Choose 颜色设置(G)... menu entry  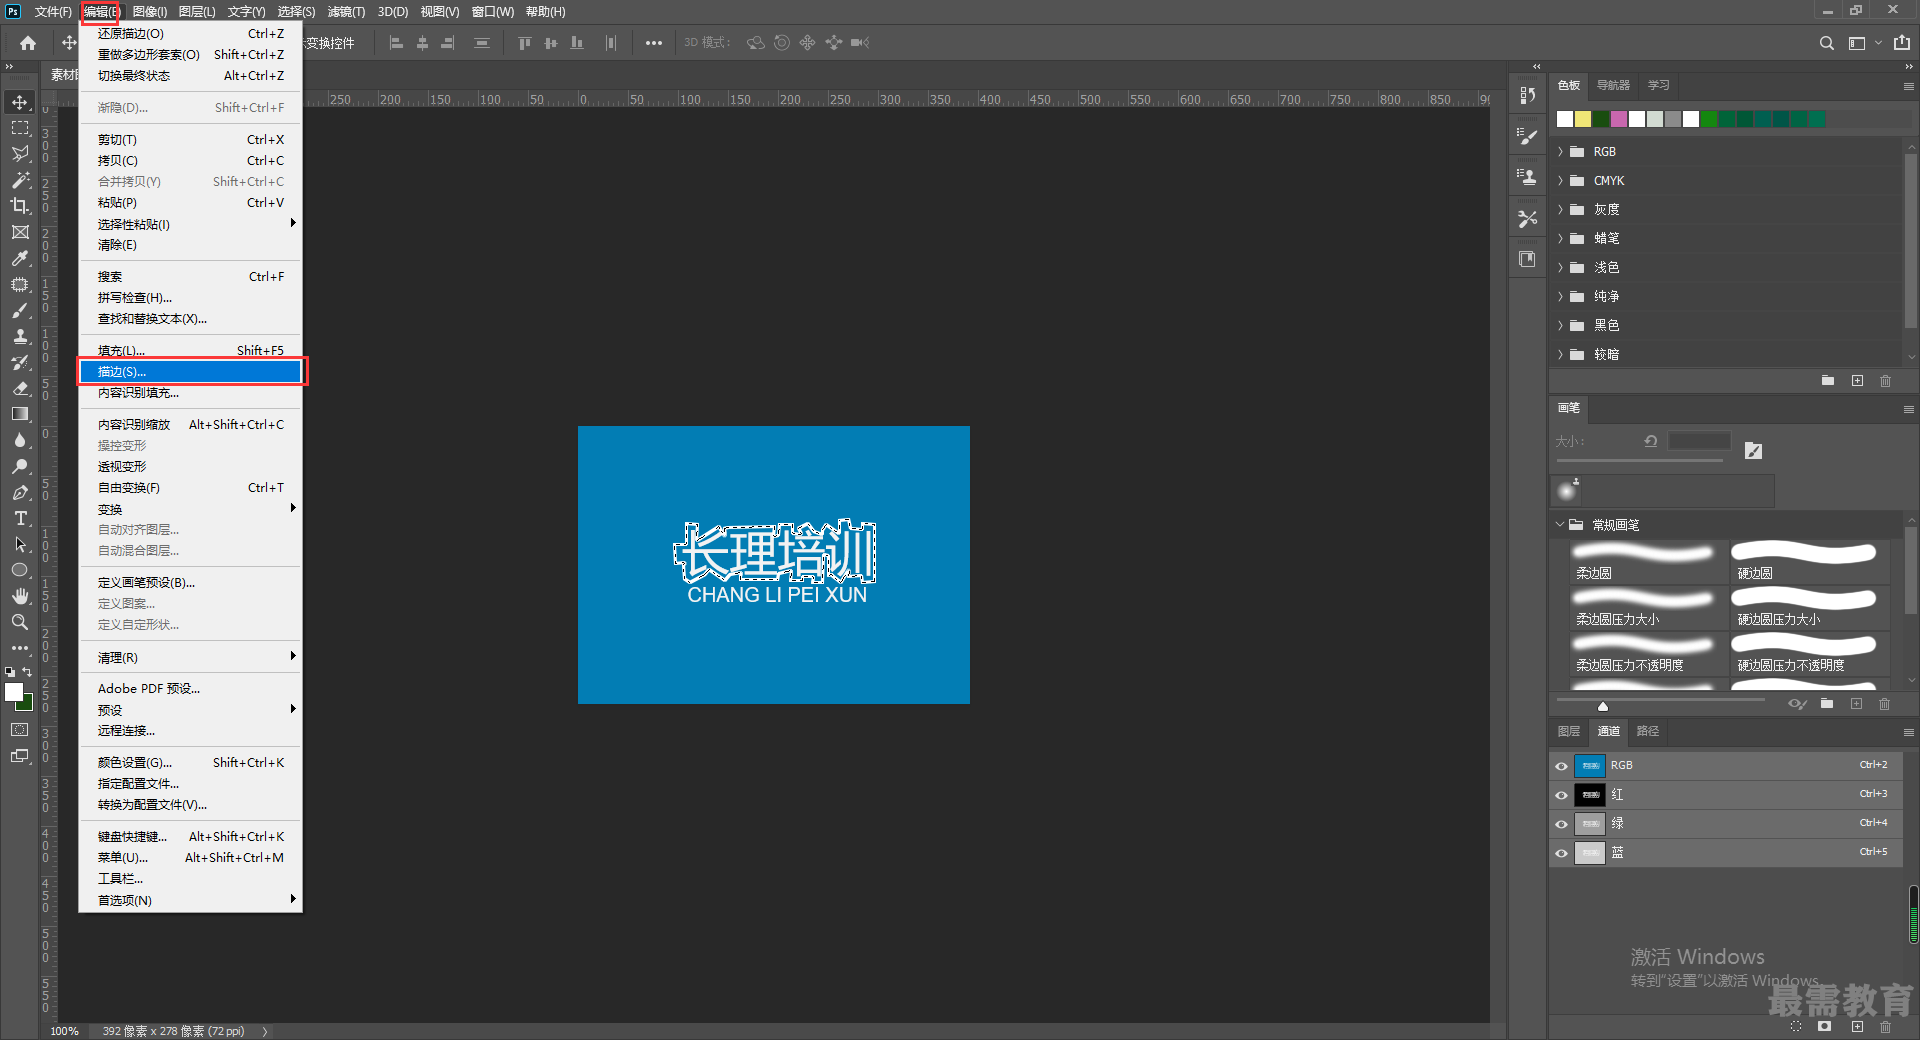(190, 763)
